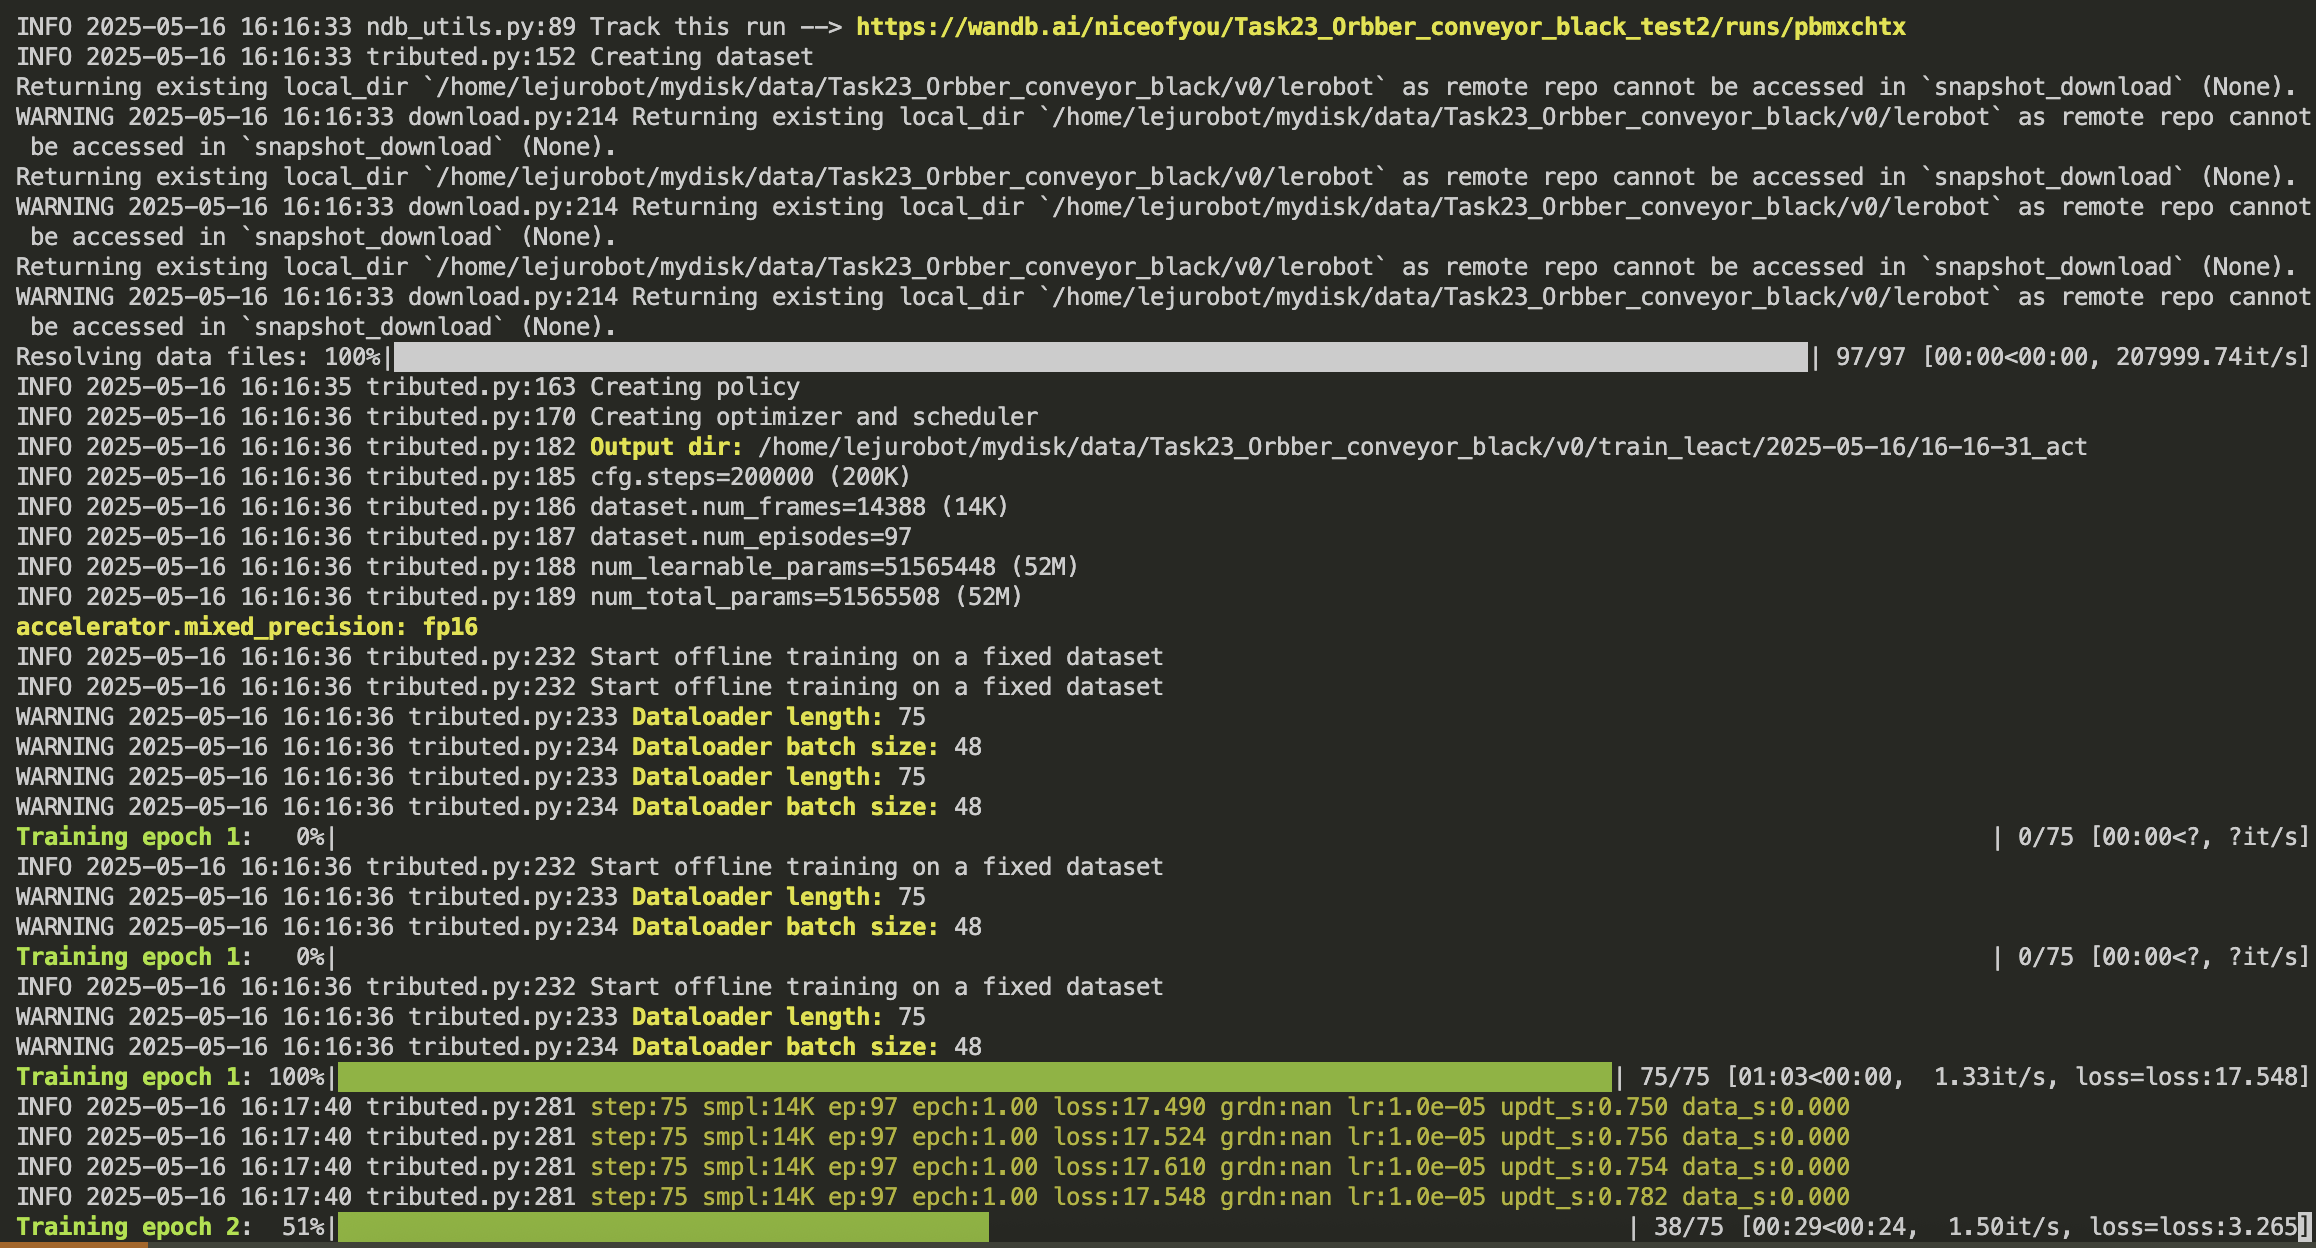Click the terminal cursor block at bottom right
The height and width of the screenshot is (1248, 2316).
pyautogui.click(x=2304, y=1226)
